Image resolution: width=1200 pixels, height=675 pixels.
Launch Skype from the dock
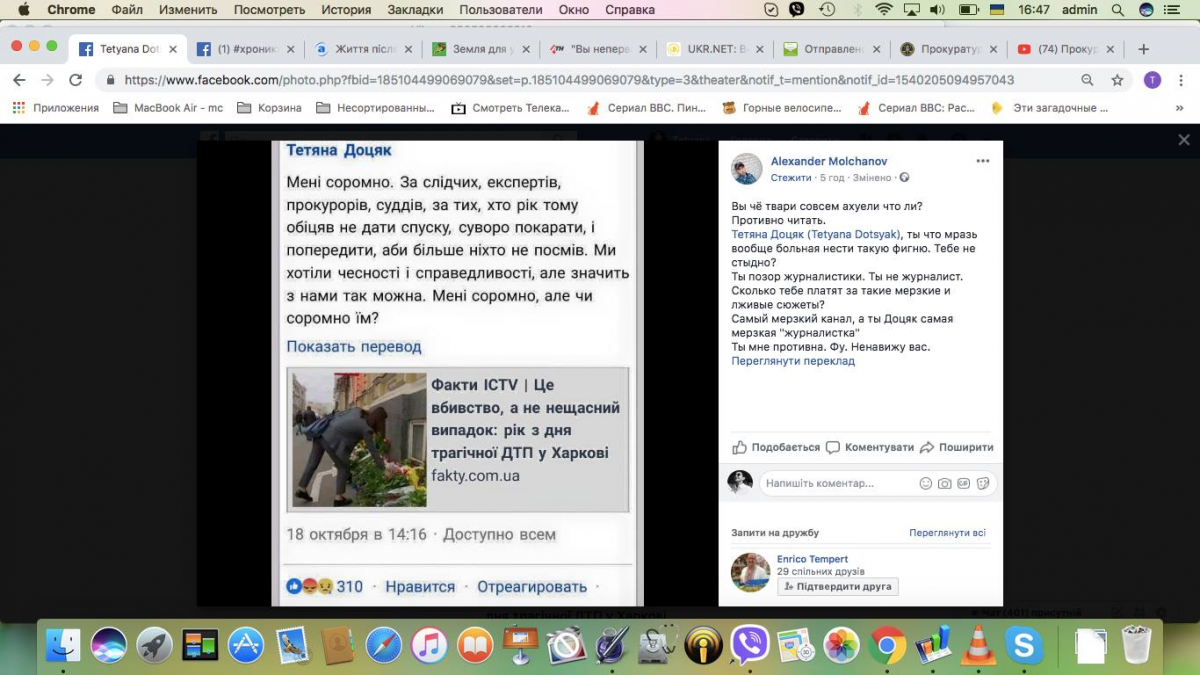pos(1024,646)
